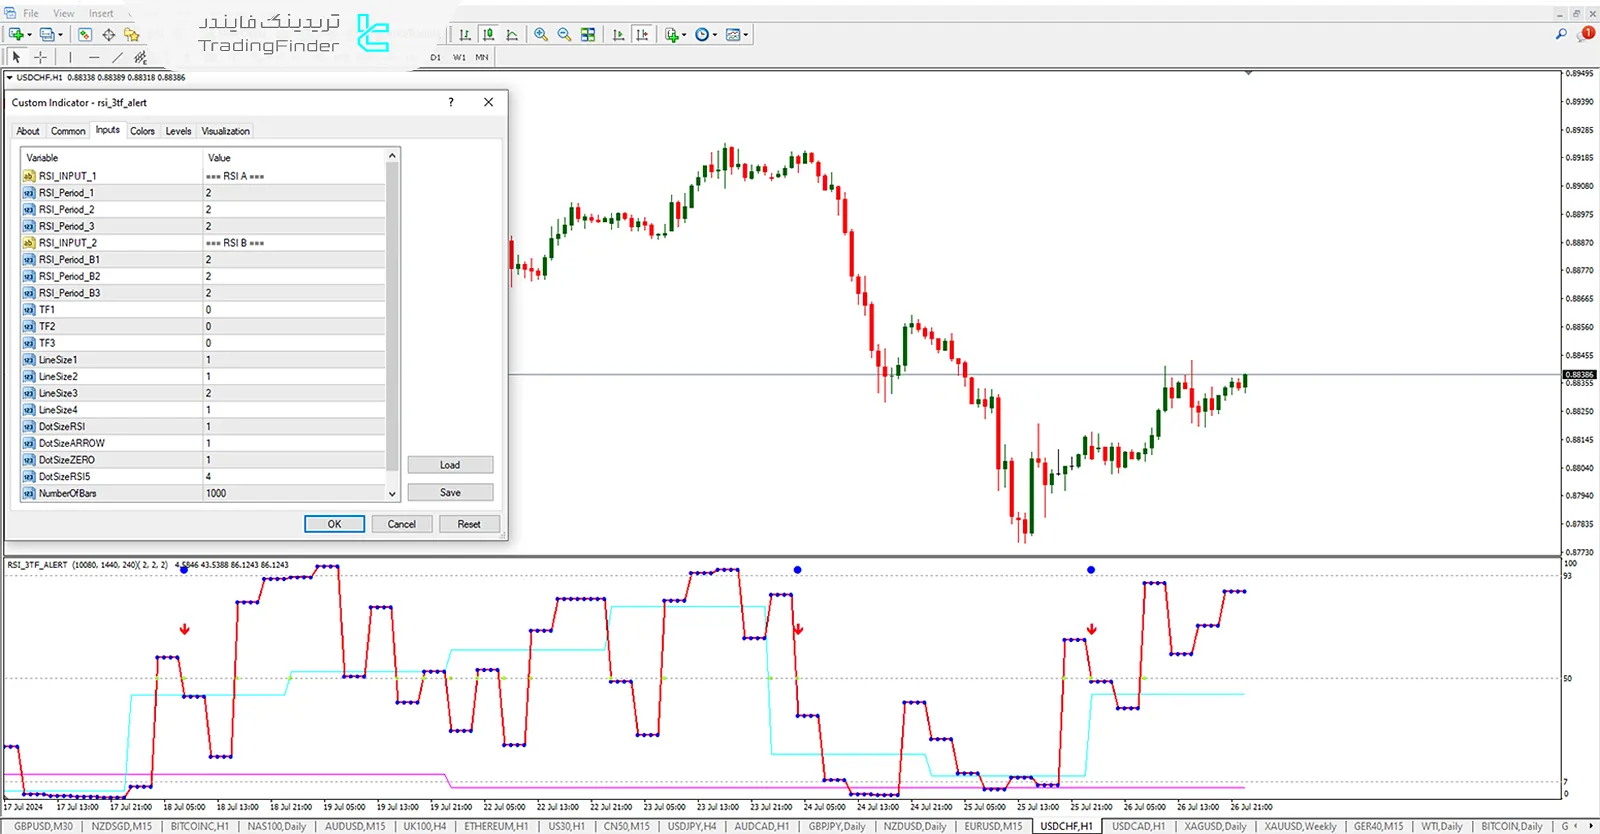The image size is (1600, 834).
Task: Choose the trendline drawing tool
Action: coord(117,58)
